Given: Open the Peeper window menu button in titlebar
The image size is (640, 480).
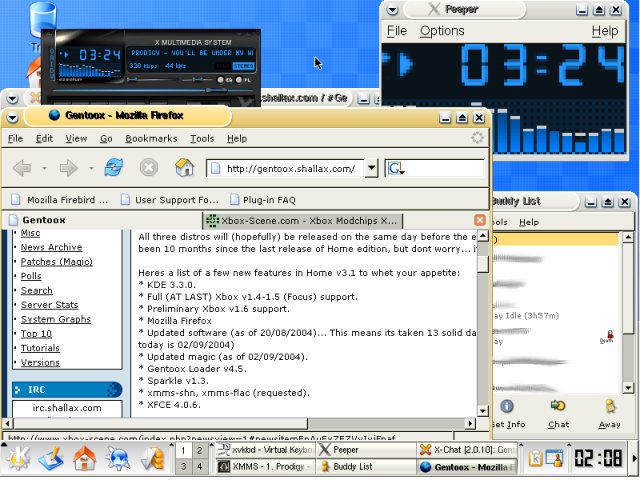Looking at the screenshot, I should (x=392, y=10).
